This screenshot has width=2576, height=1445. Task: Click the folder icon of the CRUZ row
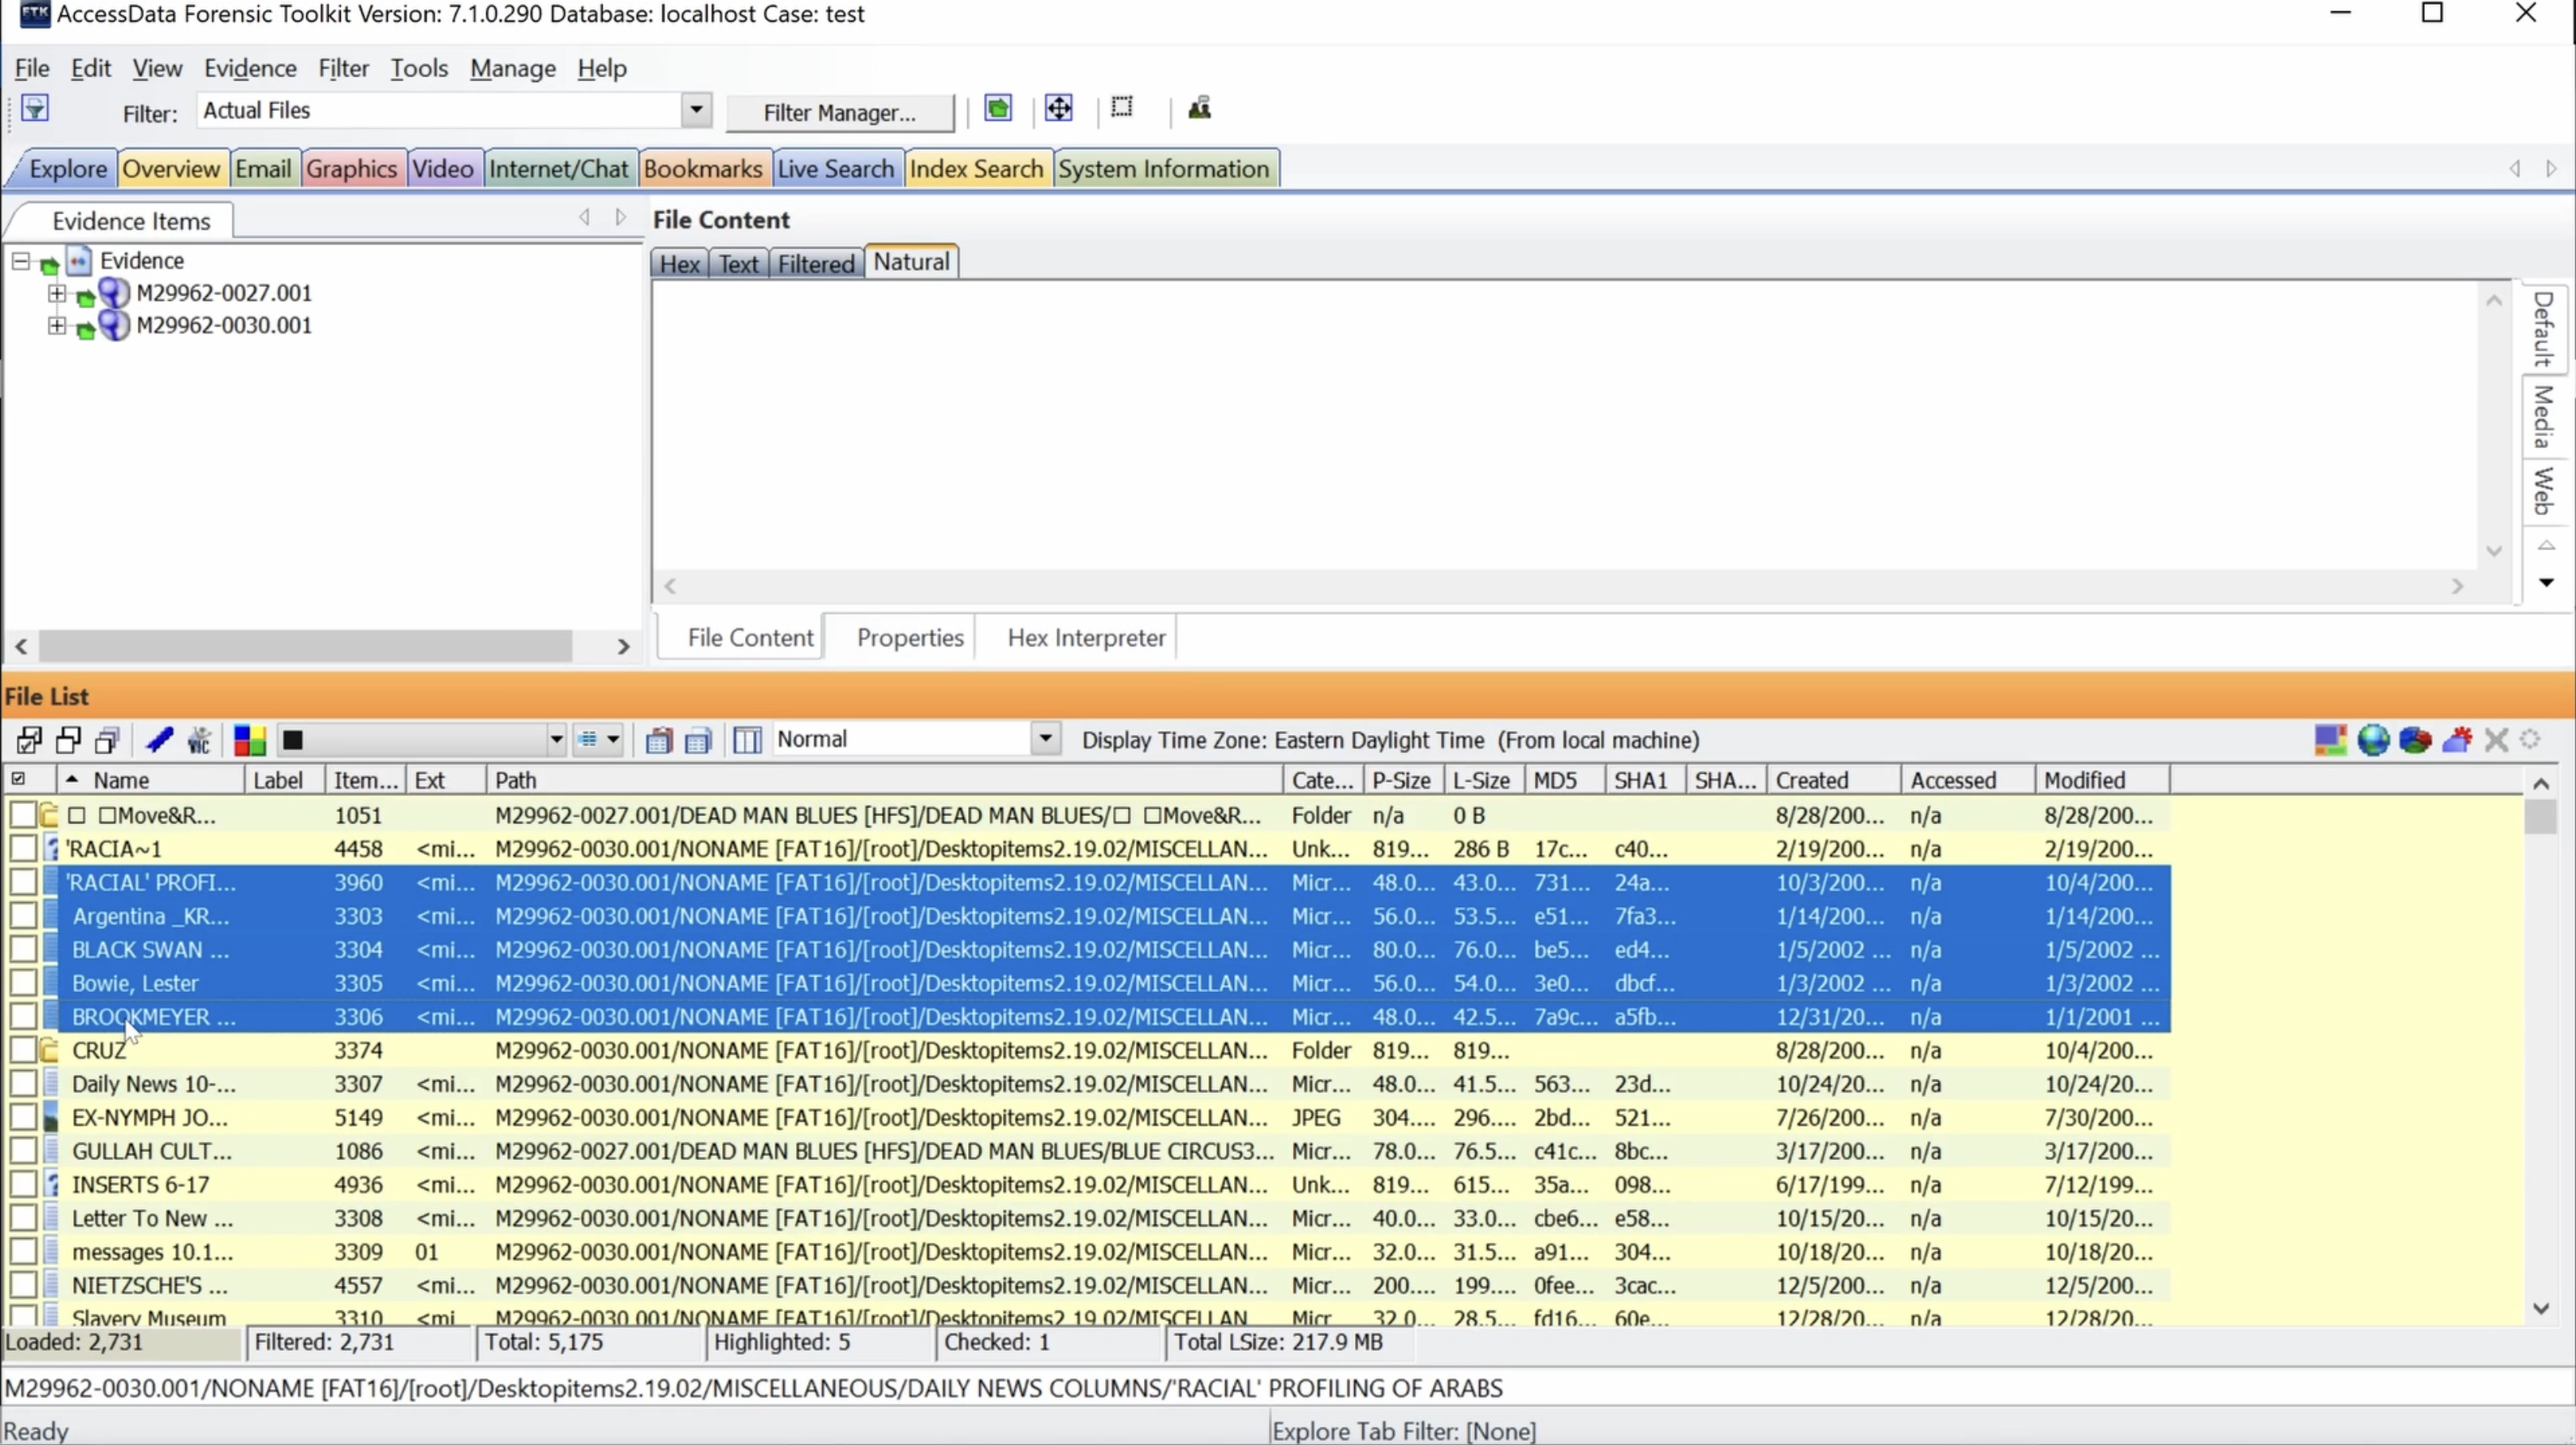pos(49,1050)
